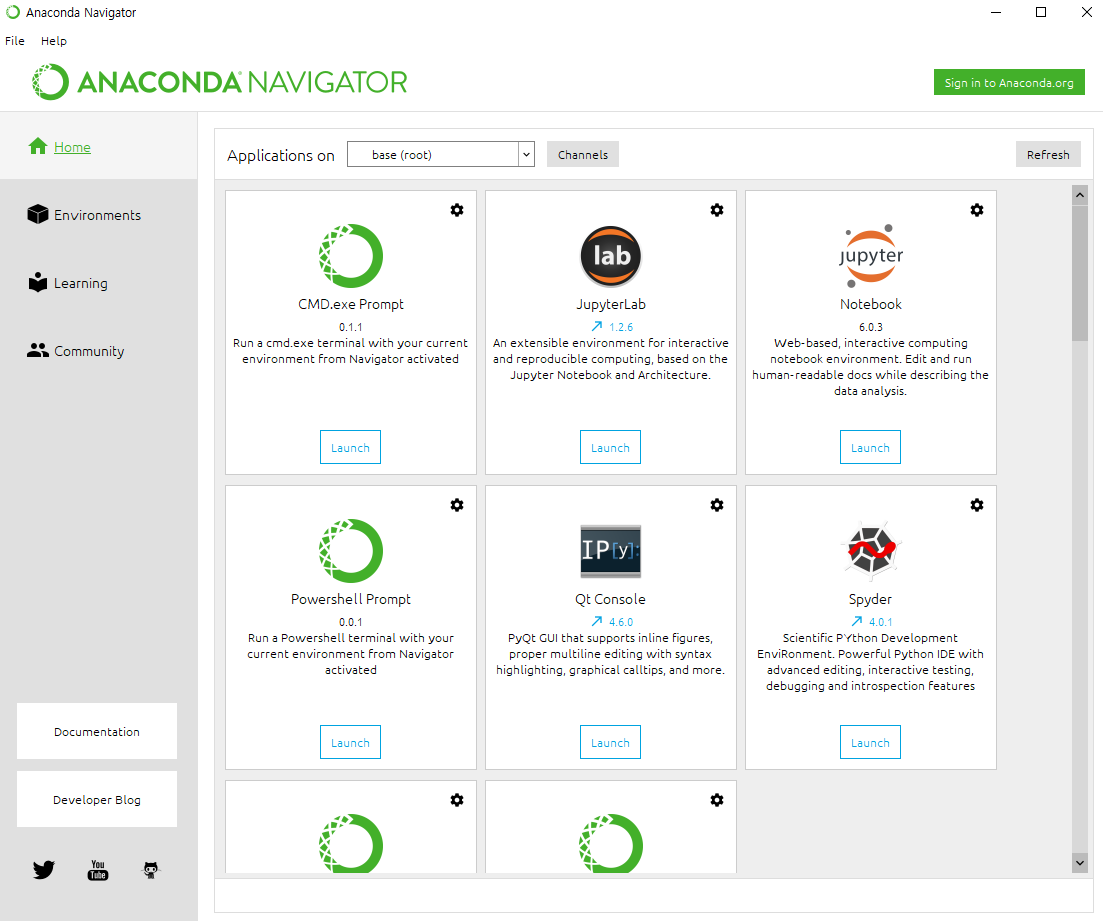Click the Applications on label

coord(281,155)
